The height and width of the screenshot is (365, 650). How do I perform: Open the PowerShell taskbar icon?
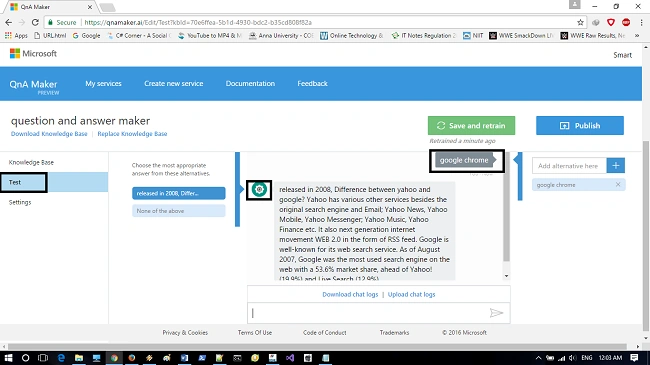(202, 358)
